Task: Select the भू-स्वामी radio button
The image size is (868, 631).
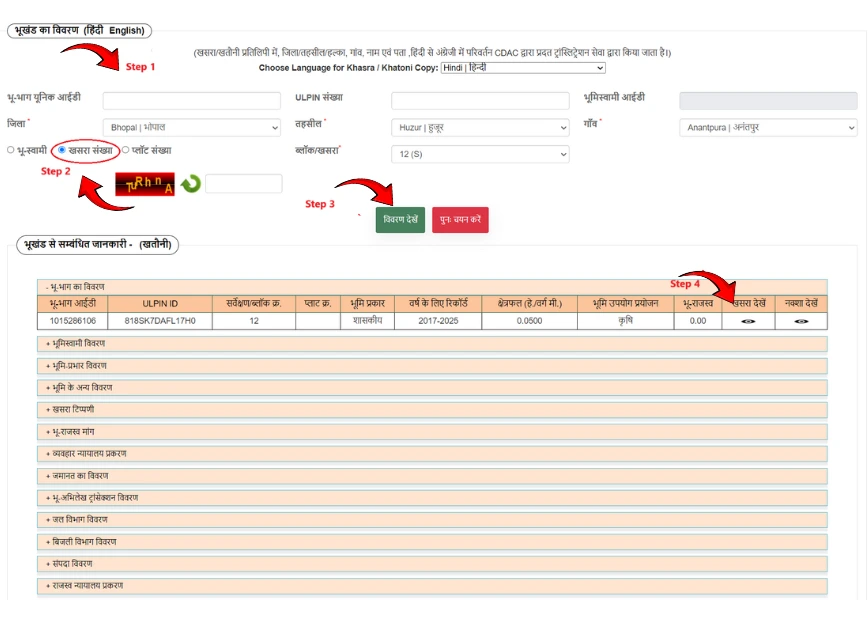Action: (x=11, y=150)
